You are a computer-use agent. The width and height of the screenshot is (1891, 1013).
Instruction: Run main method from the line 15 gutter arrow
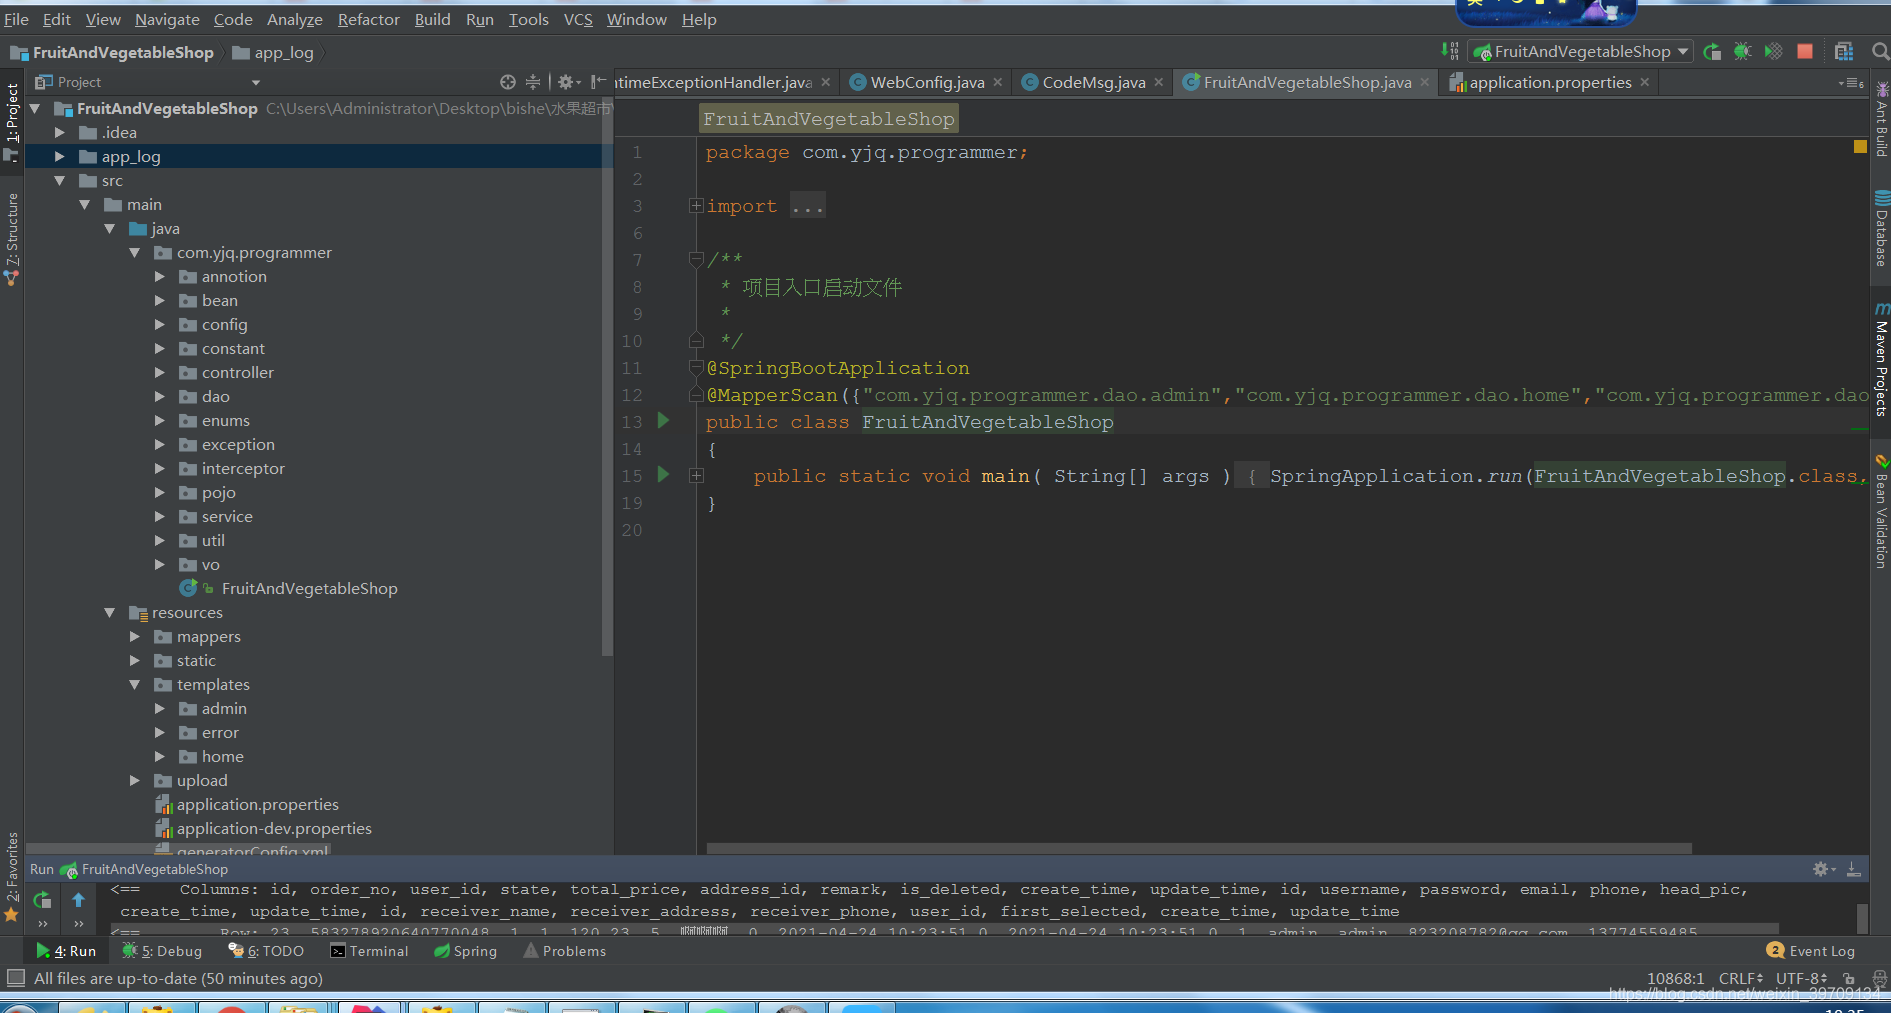[x=663, y=475]
